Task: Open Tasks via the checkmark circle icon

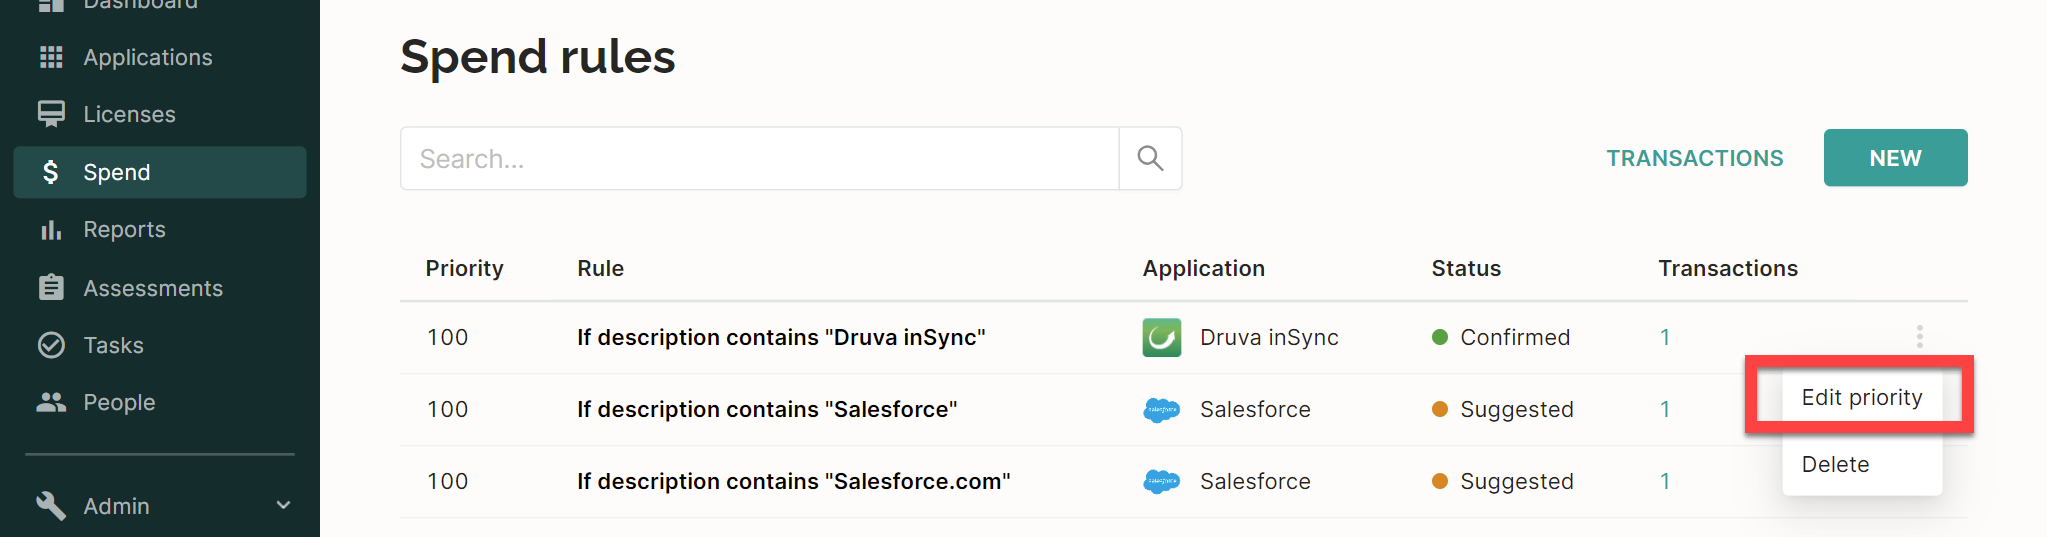Action: pyautogui.click(x=51, y=345)
